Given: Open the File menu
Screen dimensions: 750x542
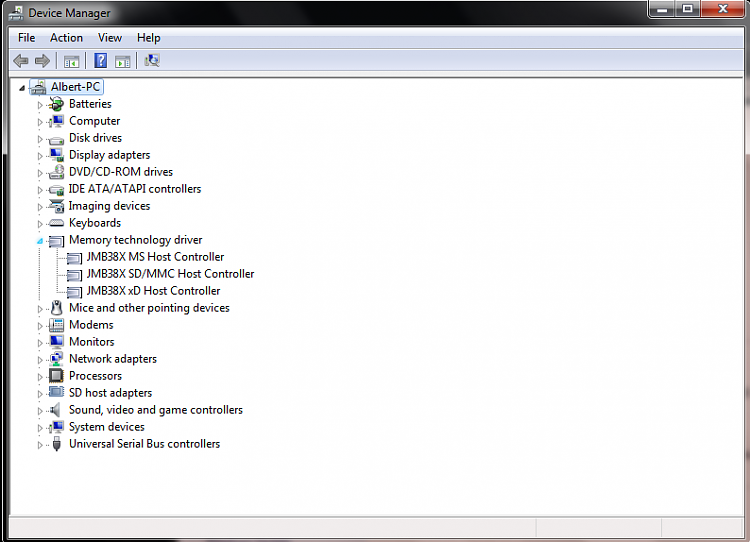Looking at the screenshot, I should tap(26, 38).
